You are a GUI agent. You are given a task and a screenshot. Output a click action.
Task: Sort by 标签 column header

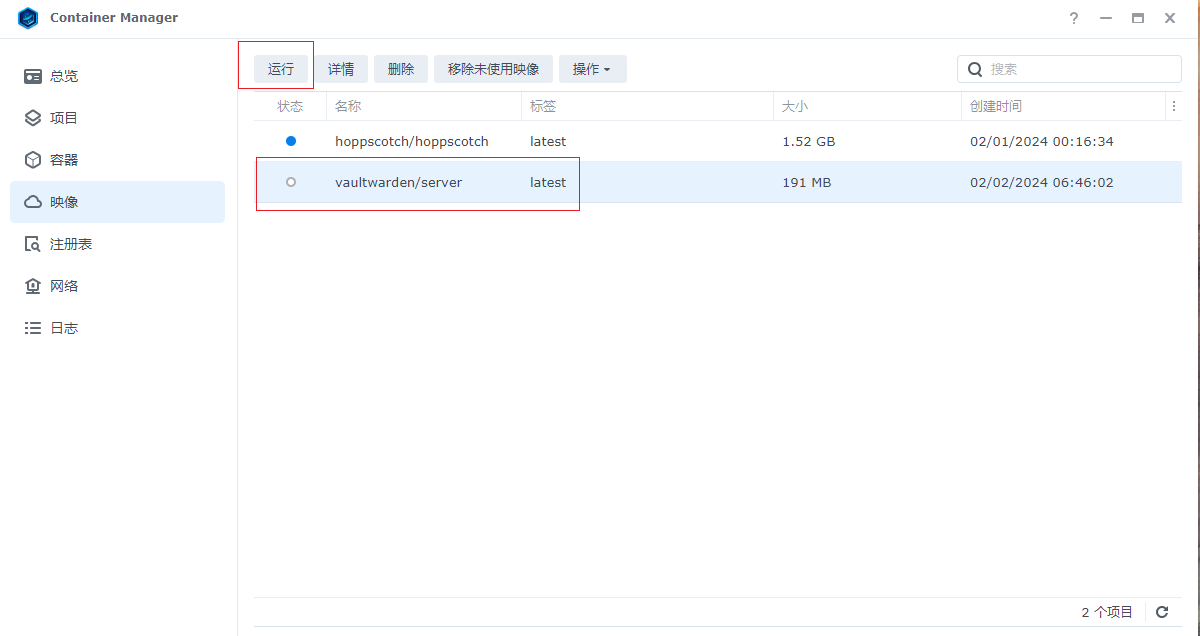coord(647,106)
